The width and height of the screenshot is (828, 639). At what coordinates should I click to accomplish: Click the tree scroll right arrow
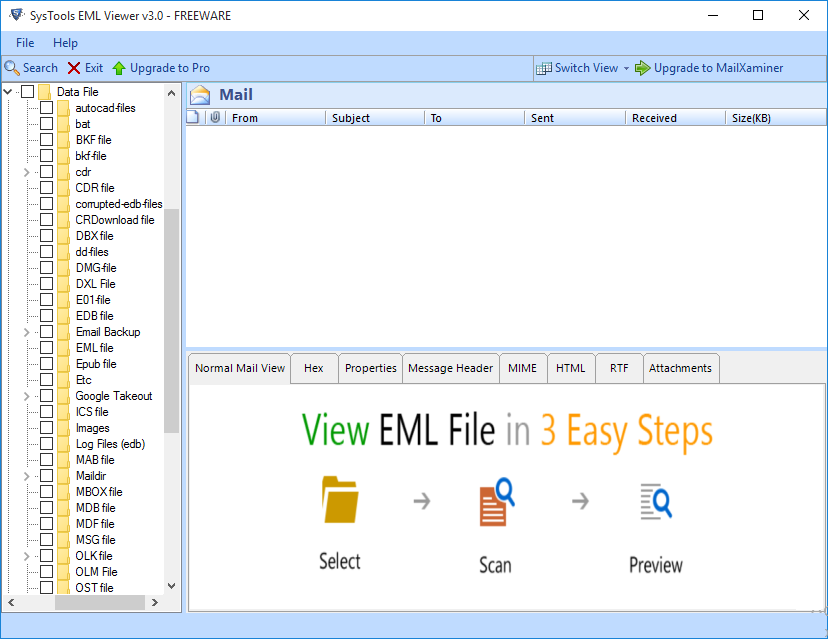pyautogui.click(x=154, y=602)
